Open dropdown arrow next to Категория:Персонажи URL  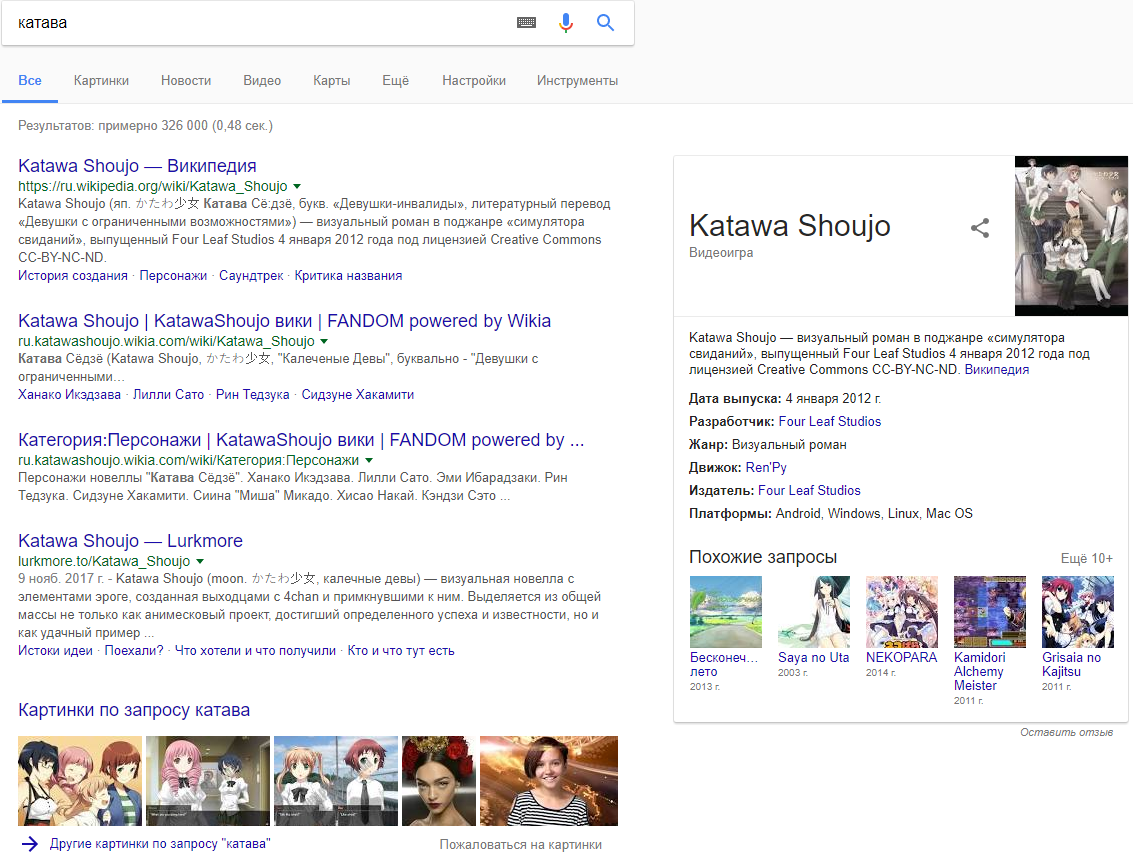pyautogui.click(x=369, y=460)
